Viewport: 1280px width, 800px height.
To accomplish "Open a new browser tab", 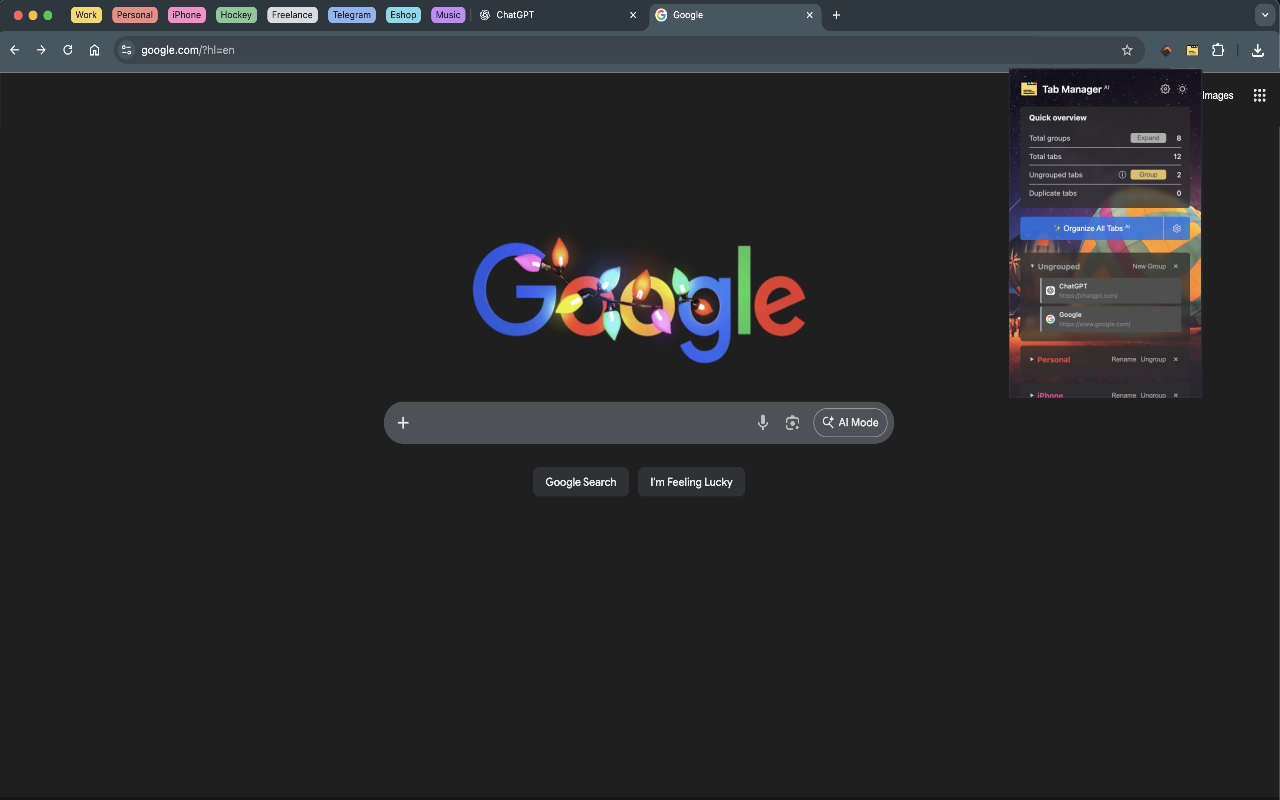I will (x=836, y=15).
